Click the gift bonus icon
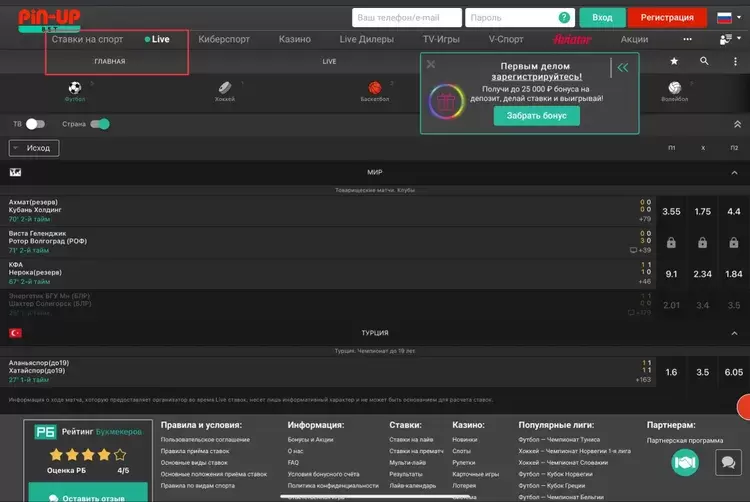Viewport: 750px width, 502px height. point(446,101)
